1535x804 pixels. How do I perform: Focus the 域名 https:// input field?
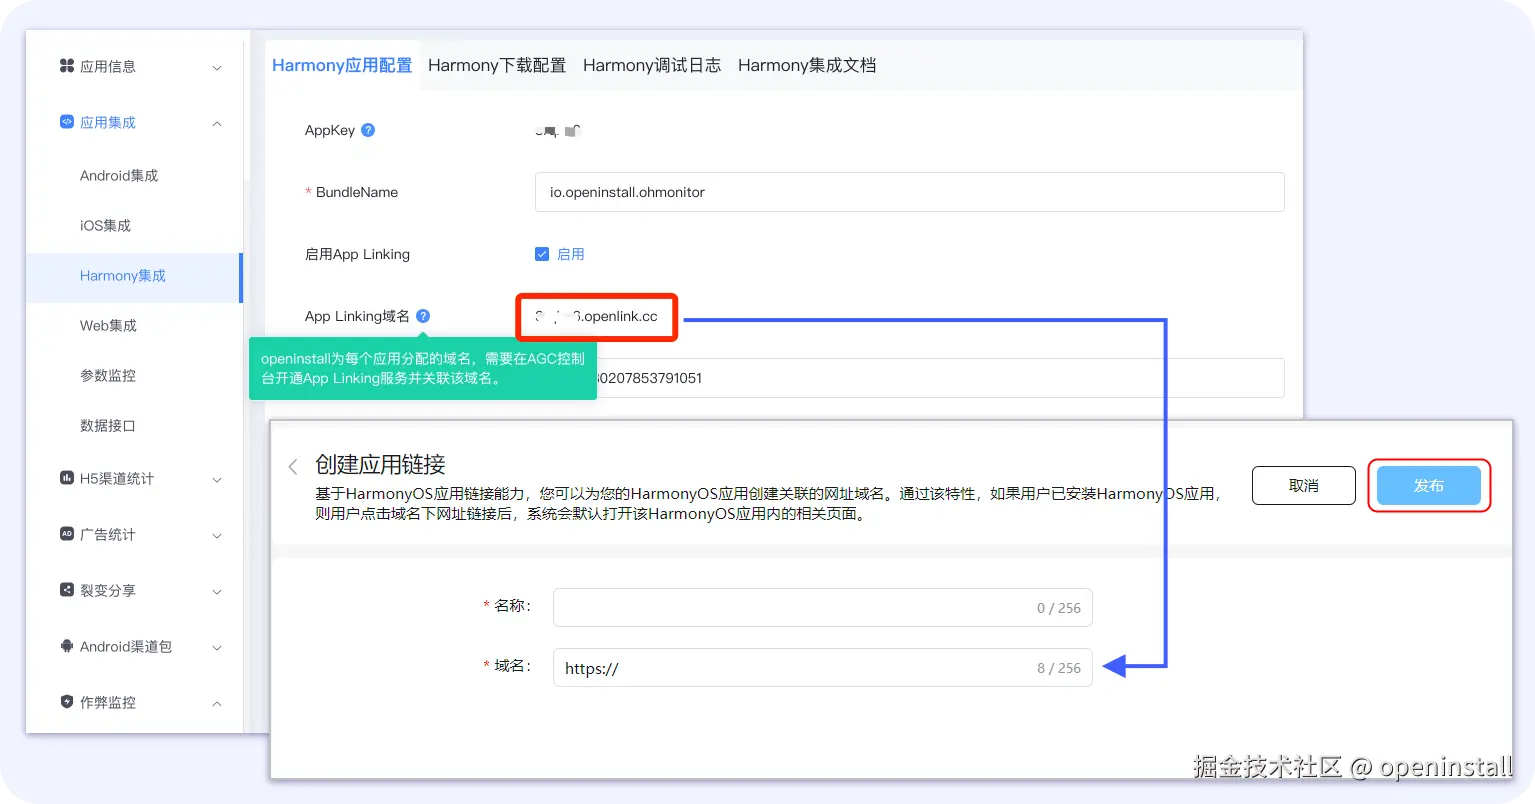coord(823,667)
